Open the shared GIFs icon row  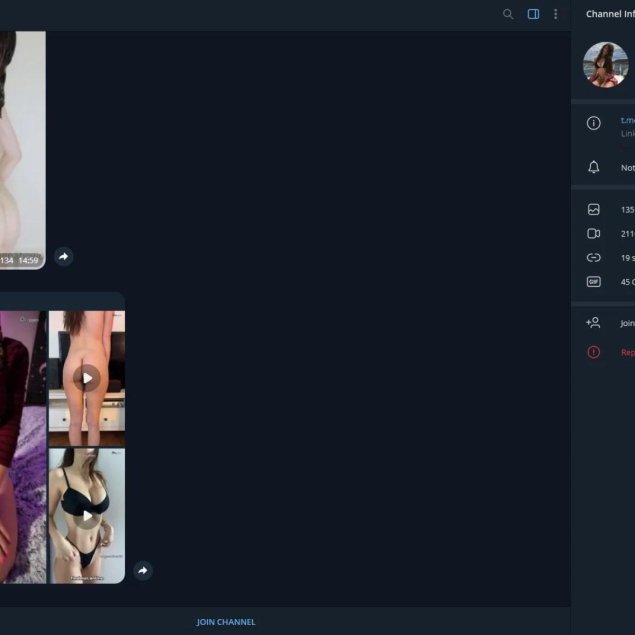(593, 281)
